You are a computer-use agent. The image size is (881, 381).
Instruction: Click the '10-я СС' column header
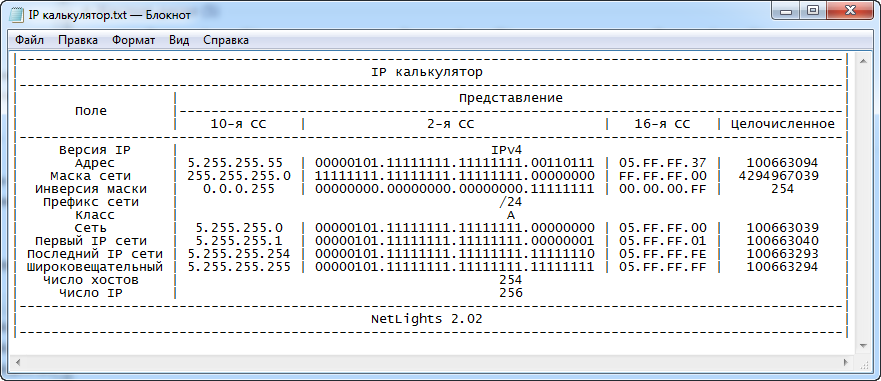pos(238,124)
